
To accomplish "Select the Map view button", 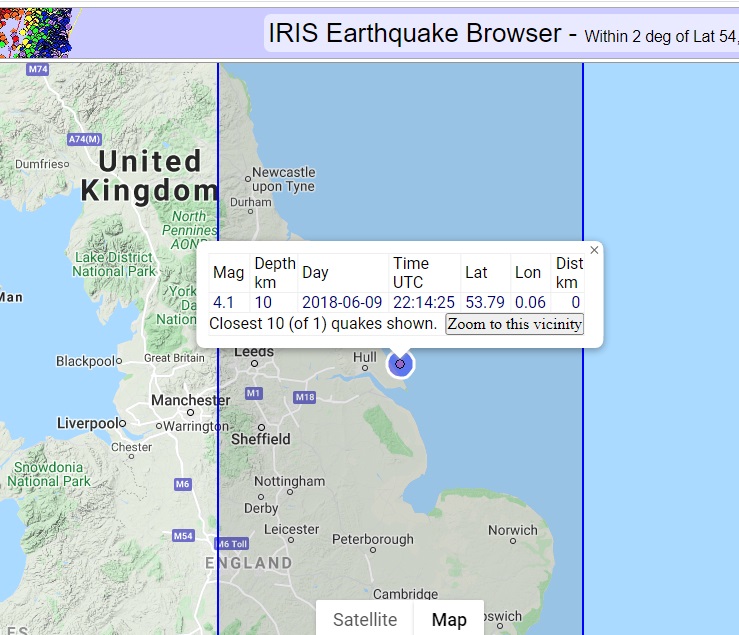I will click(x=449, y=619).
